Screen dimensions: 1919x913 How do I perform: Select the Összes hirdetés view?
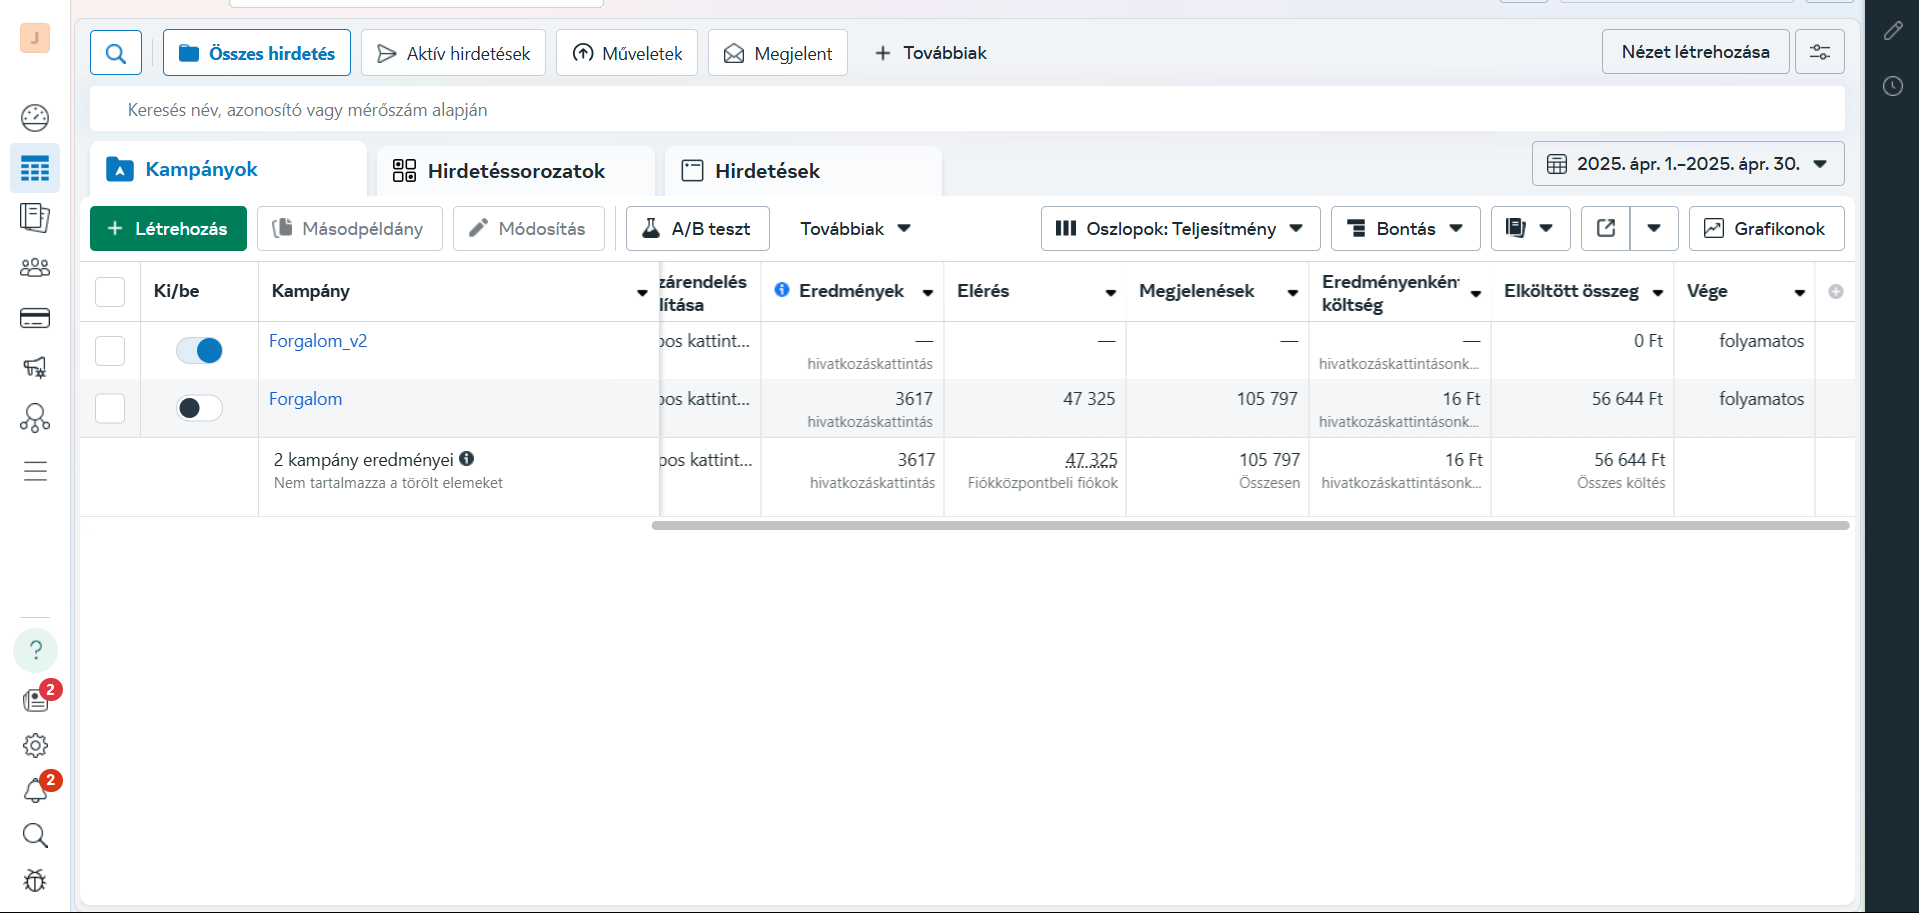257,53
